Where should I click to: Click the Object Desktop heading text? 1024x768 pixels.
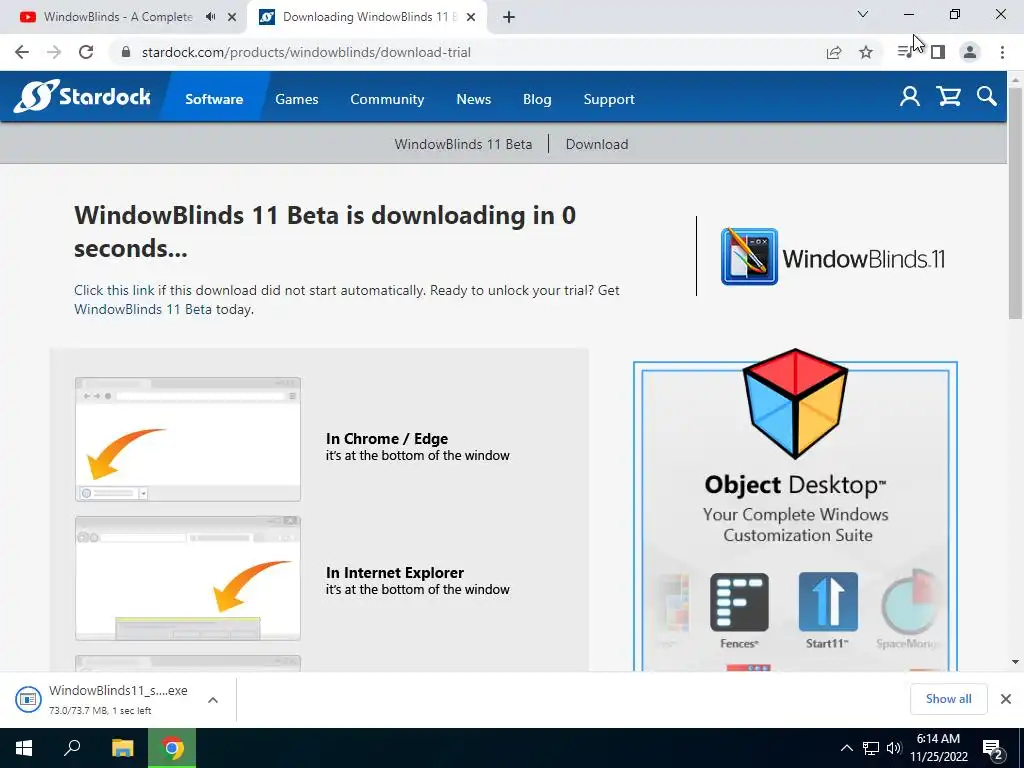point(795,485)
